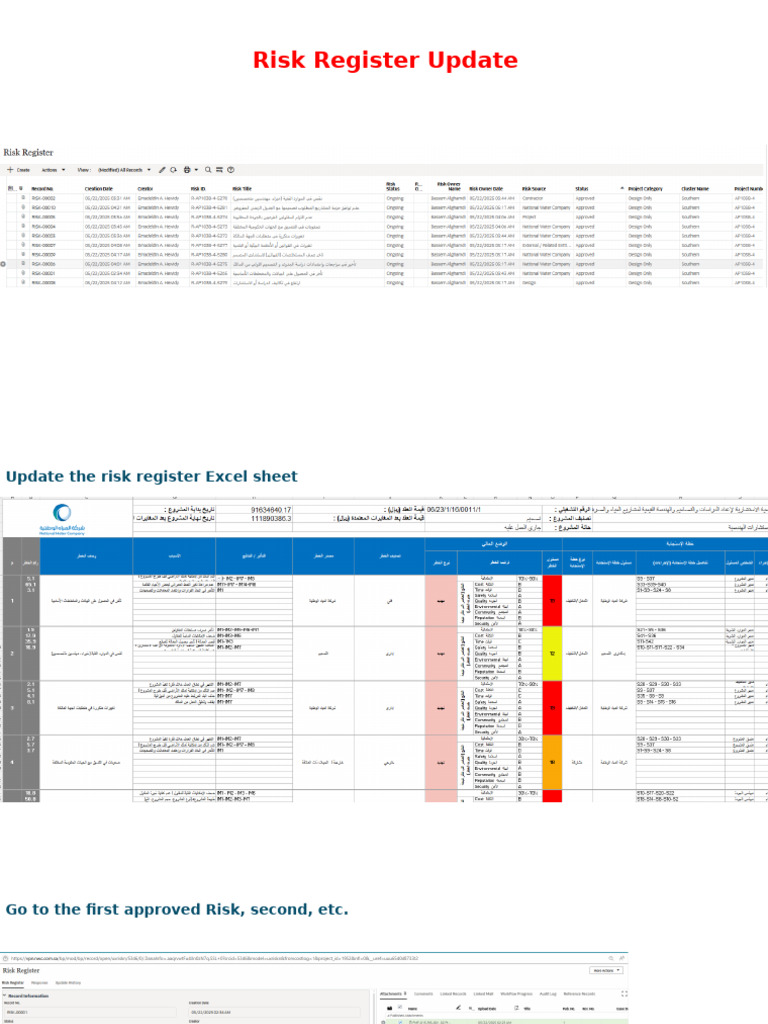Switch to the Responses tab
Viewport: 768px width, 1024px height.
(x=40, y=983)
